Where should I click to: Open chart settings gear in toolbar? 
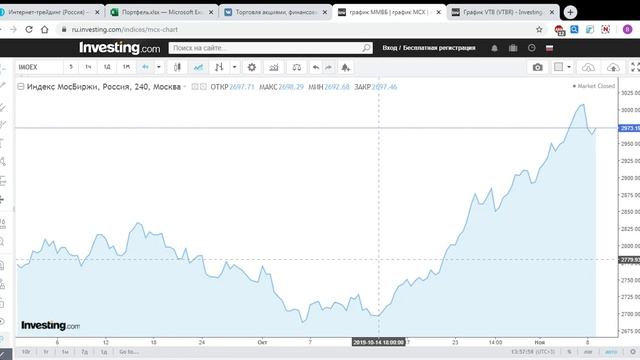[x=252, y=67]
